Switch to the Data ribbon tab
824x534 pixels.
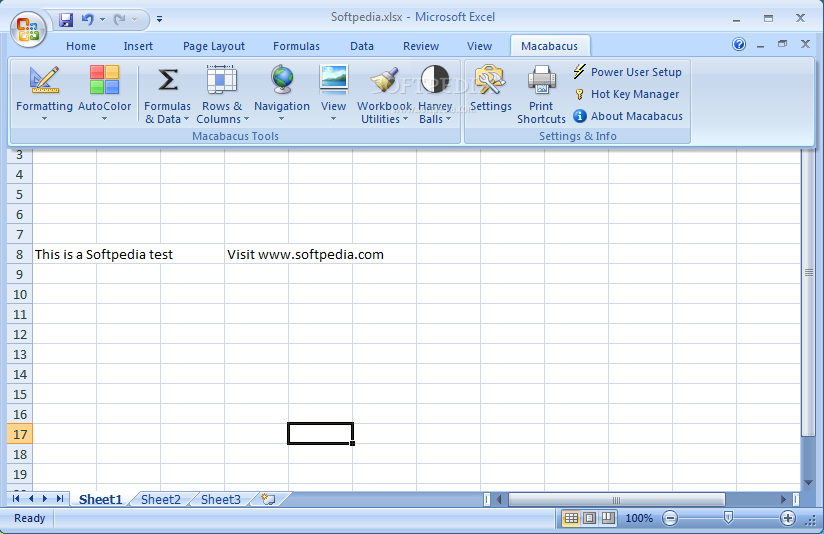tap(362, 46)
